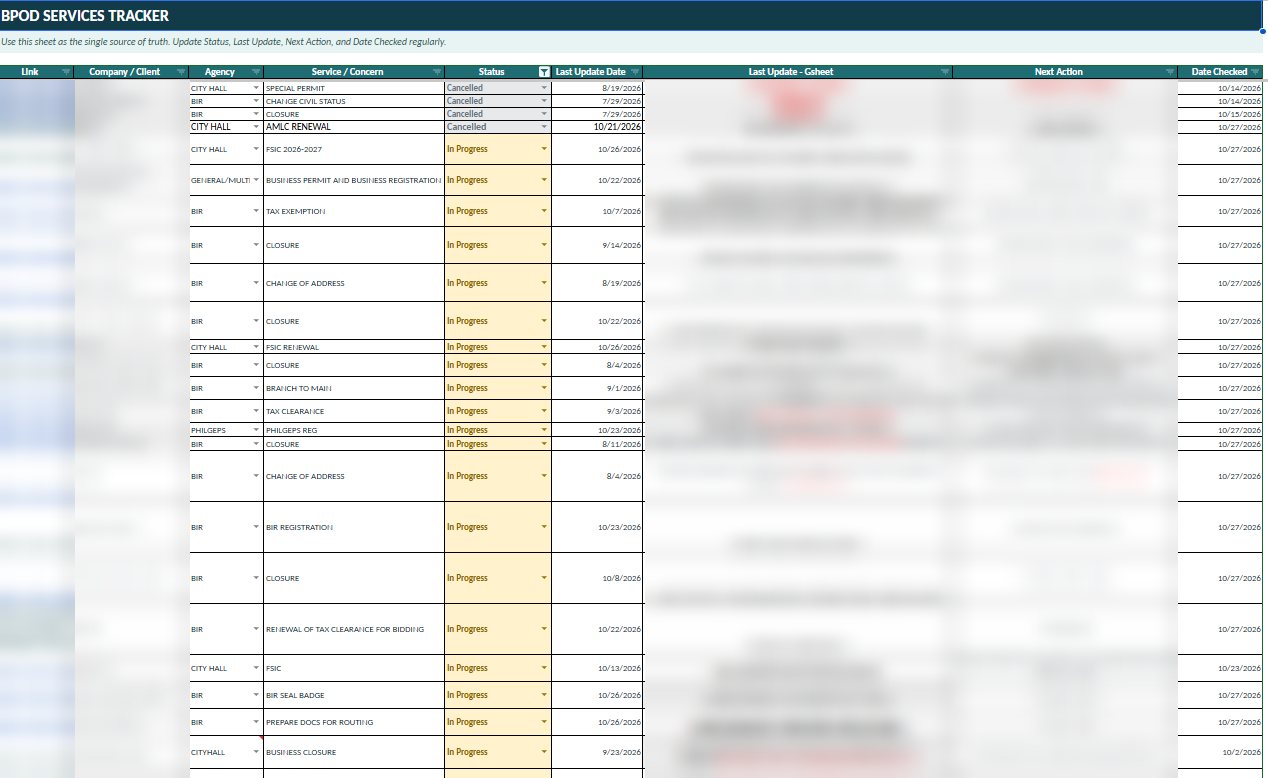This screenshot has width=1268, height=778.
Task: Select the AMLC RENEWAL service cell
Action: coord(354,127)
